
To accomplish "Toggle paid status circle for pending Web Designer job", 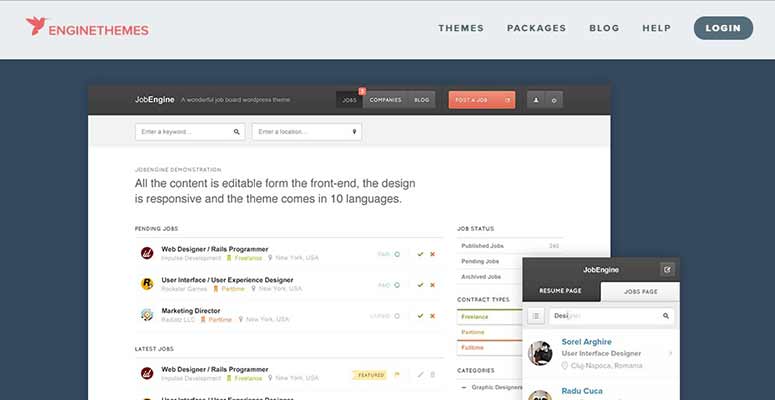I will pyautogui.click(x=397, y=254).
